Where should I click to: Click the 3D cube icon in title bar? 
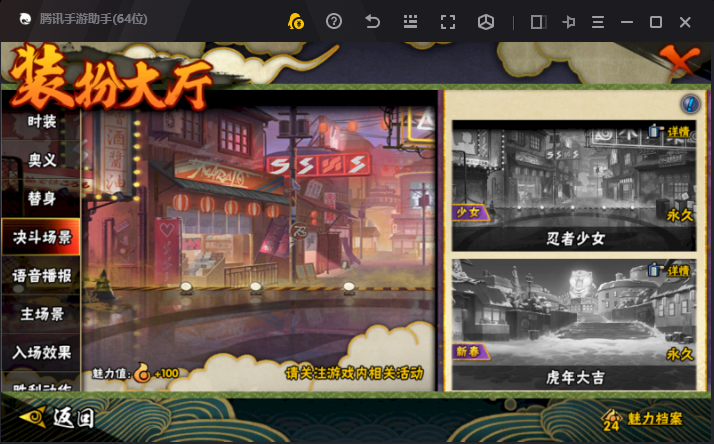tap(486, 21)
